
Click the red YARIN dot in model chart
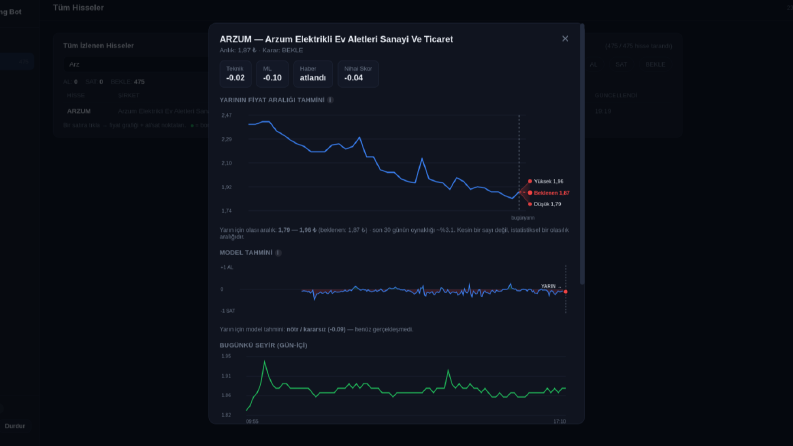565,292
